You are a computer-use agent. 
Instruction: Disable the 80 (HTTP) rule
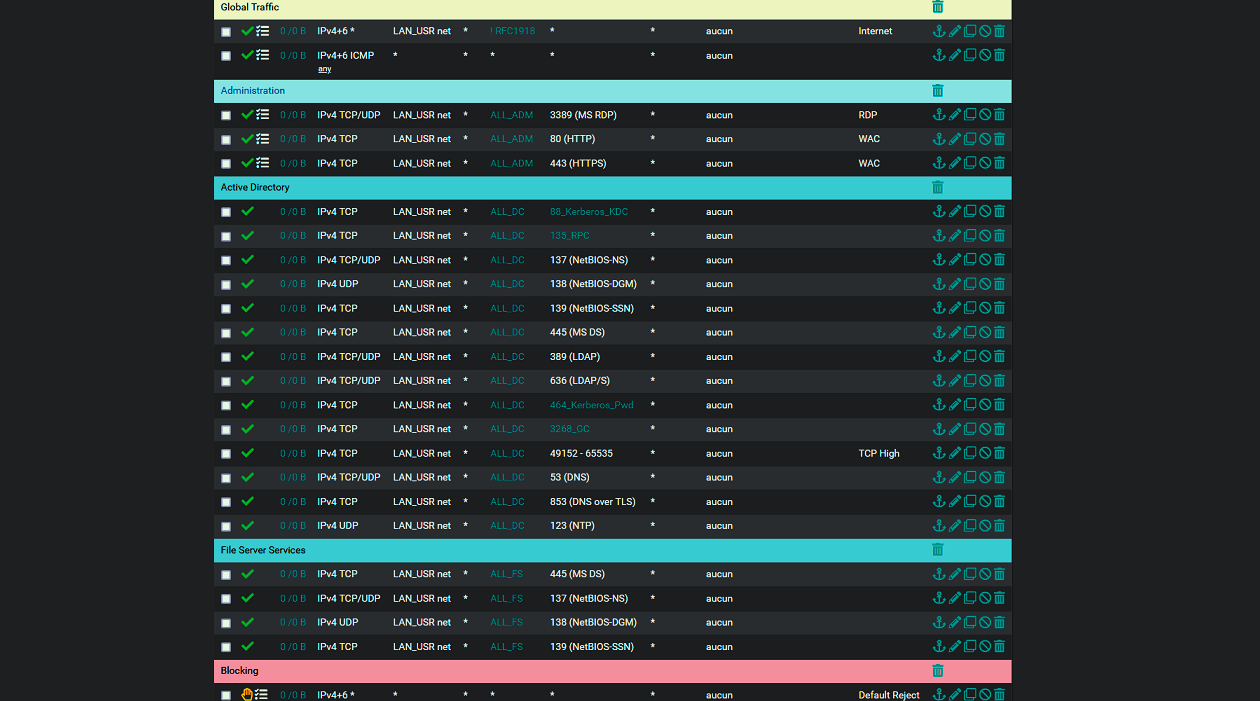tap(985, 139)
